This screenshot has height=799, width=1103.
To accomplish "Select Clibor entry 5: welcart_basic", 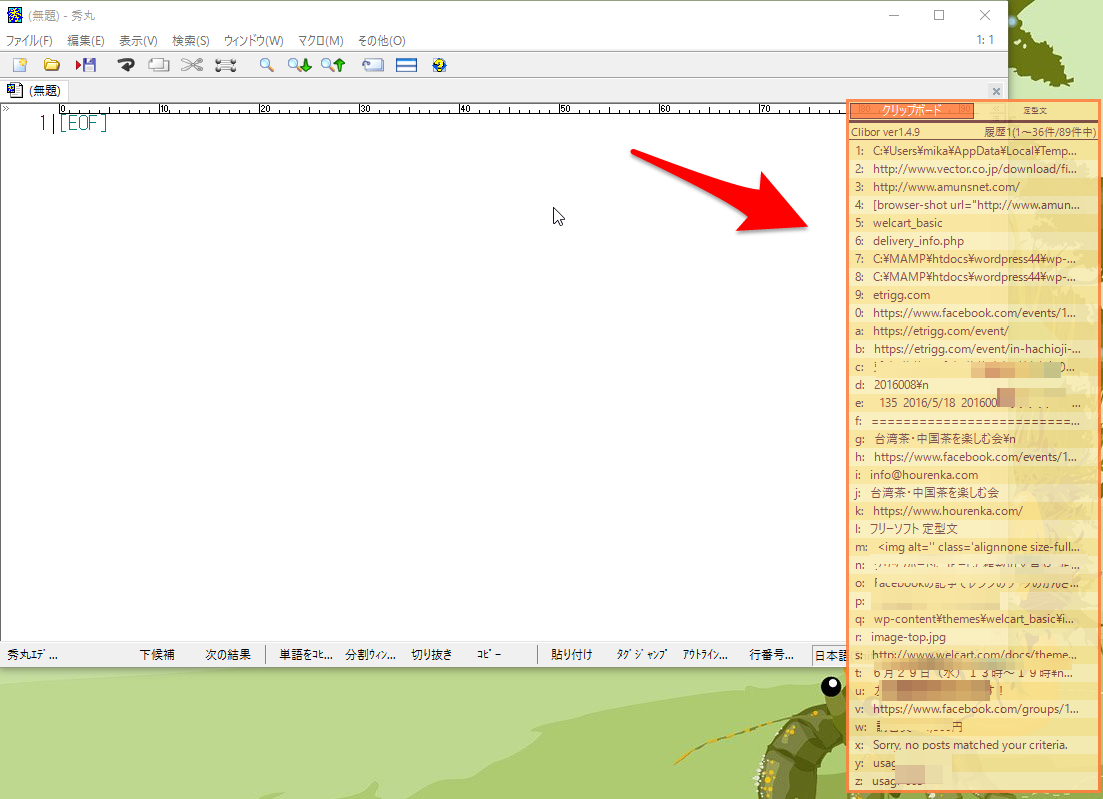I will [973, 223].
